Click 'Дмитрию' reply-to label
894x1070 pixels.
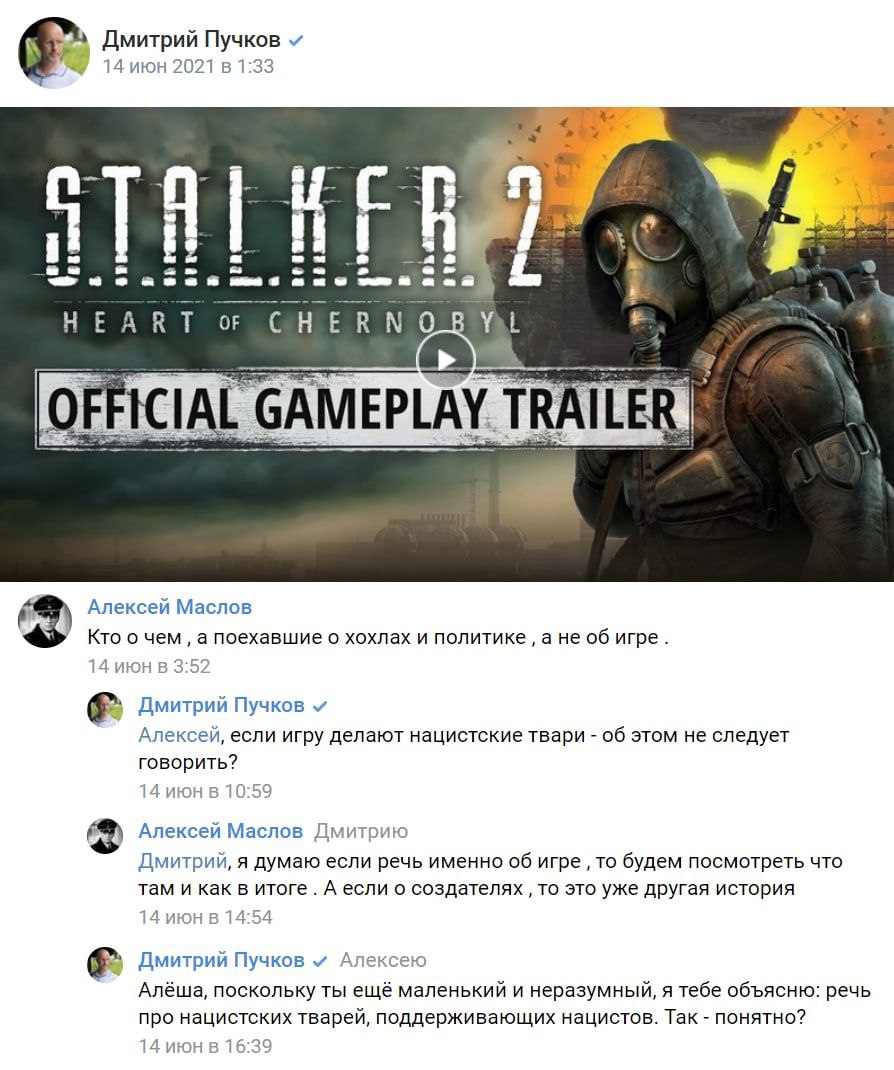361,831
